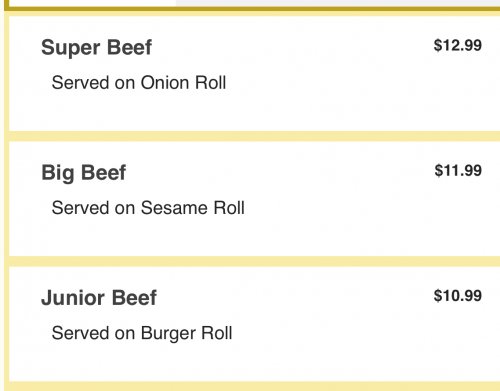The height and width of the screenshot is (391, 500).
Task: Click the gray bar at the top
Action: coord(338,3)
